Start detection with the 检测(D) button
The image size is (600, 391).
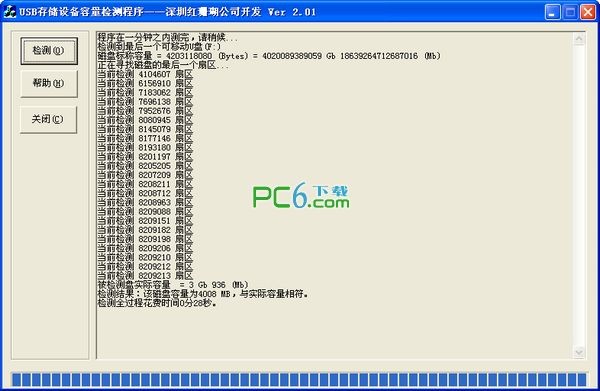(49, 51)
